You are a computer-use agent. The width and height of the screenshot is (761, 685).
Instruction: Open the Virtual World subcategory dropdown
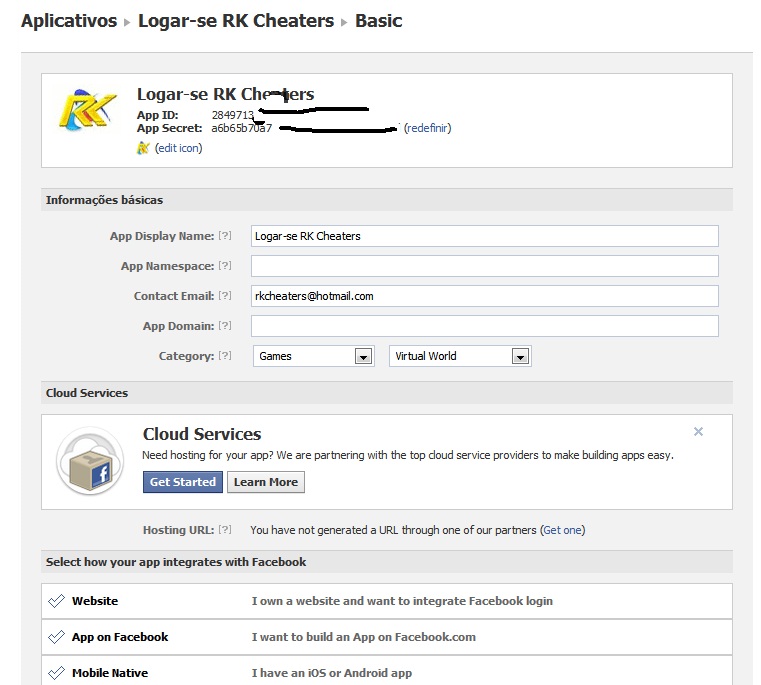(x=460, y=356)
